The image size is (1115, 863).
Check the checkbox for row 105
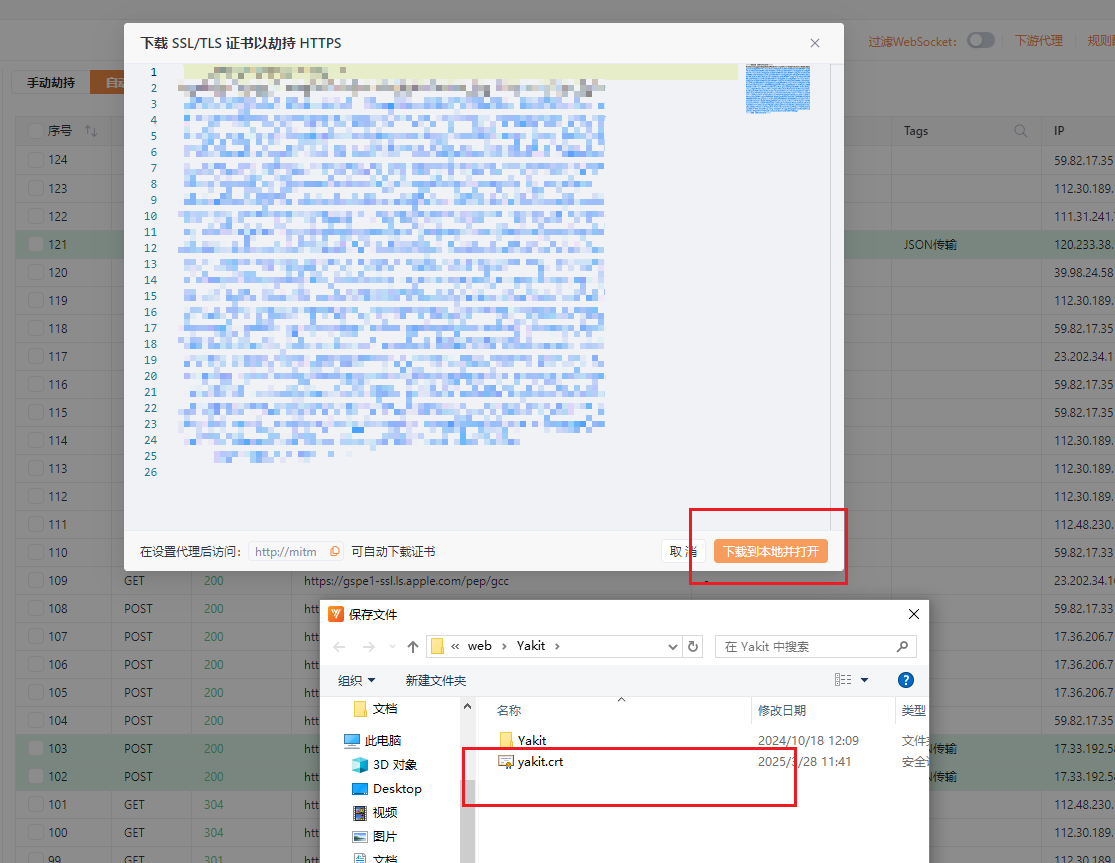36,692
